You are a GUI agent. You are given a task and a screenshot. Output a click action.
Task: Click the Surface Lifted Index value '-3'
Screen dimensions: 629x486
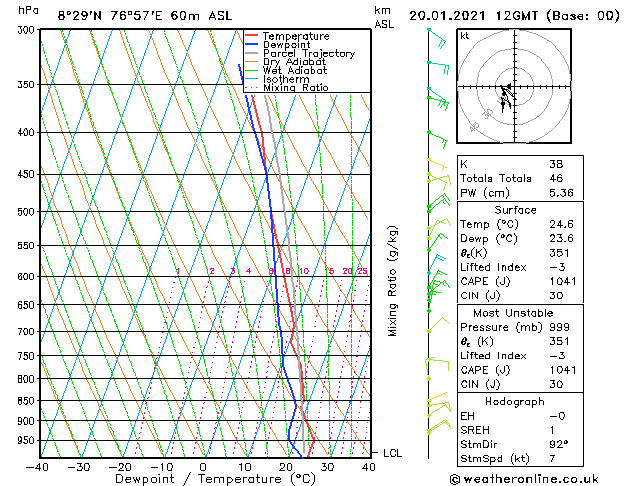click(x=557, y=267)
